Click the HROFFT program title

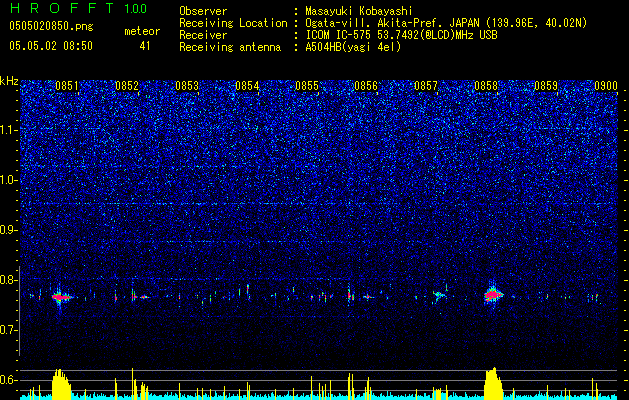pyautogui.click(x=63, y=8)
